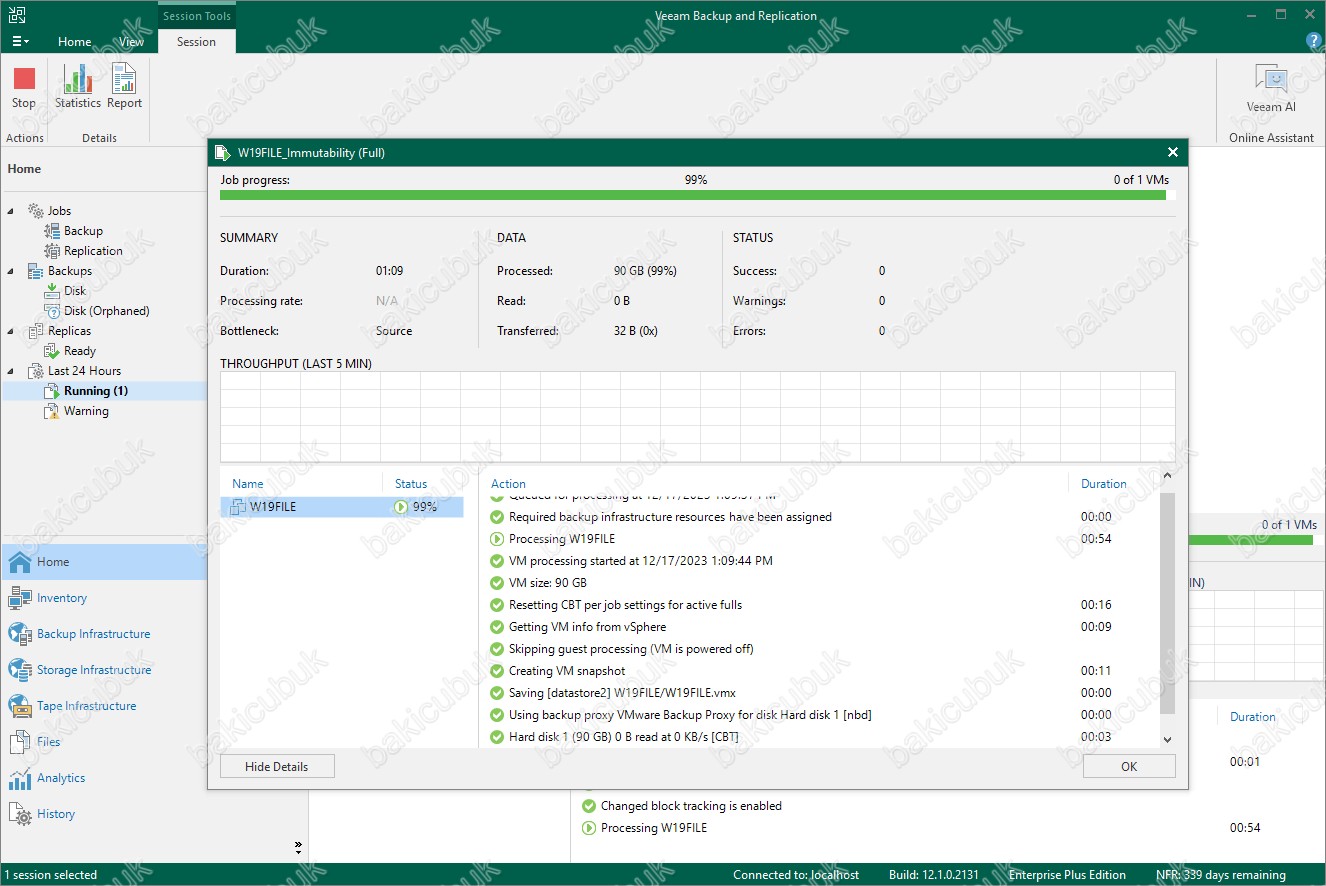Switch to the Home ribbon tab
The height and width of the screenshot is (886, 1326).
75,42
